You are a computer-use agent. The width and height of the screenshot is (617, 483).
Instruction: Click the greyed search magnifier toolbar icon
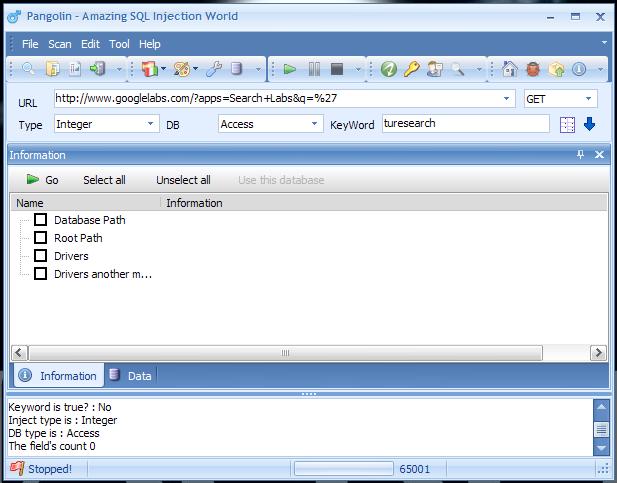coord(458,69)
